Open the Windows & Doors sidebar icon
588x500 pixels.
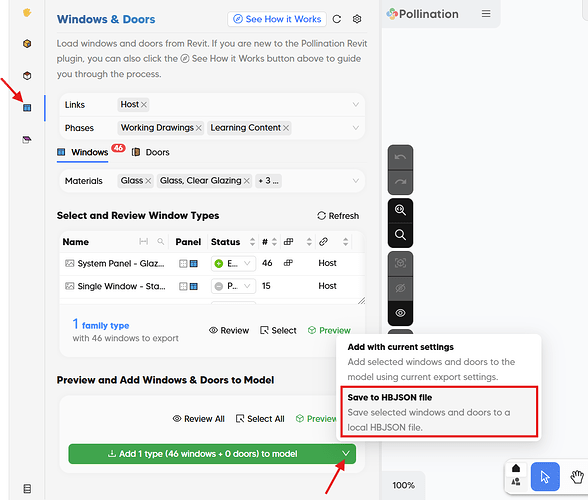tap(27, 108)
